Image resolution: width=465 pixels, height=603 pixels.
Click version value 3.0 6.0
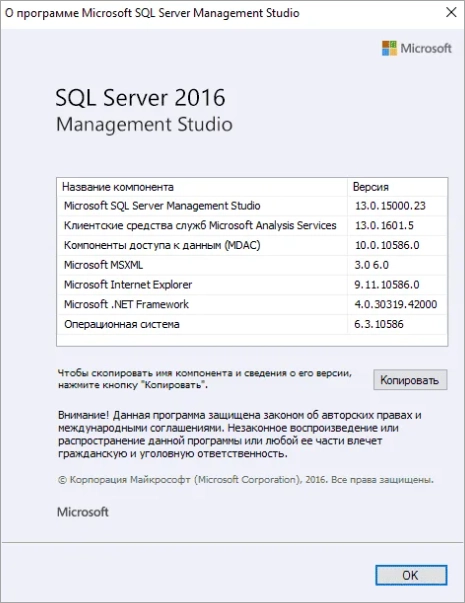(372, 265)
